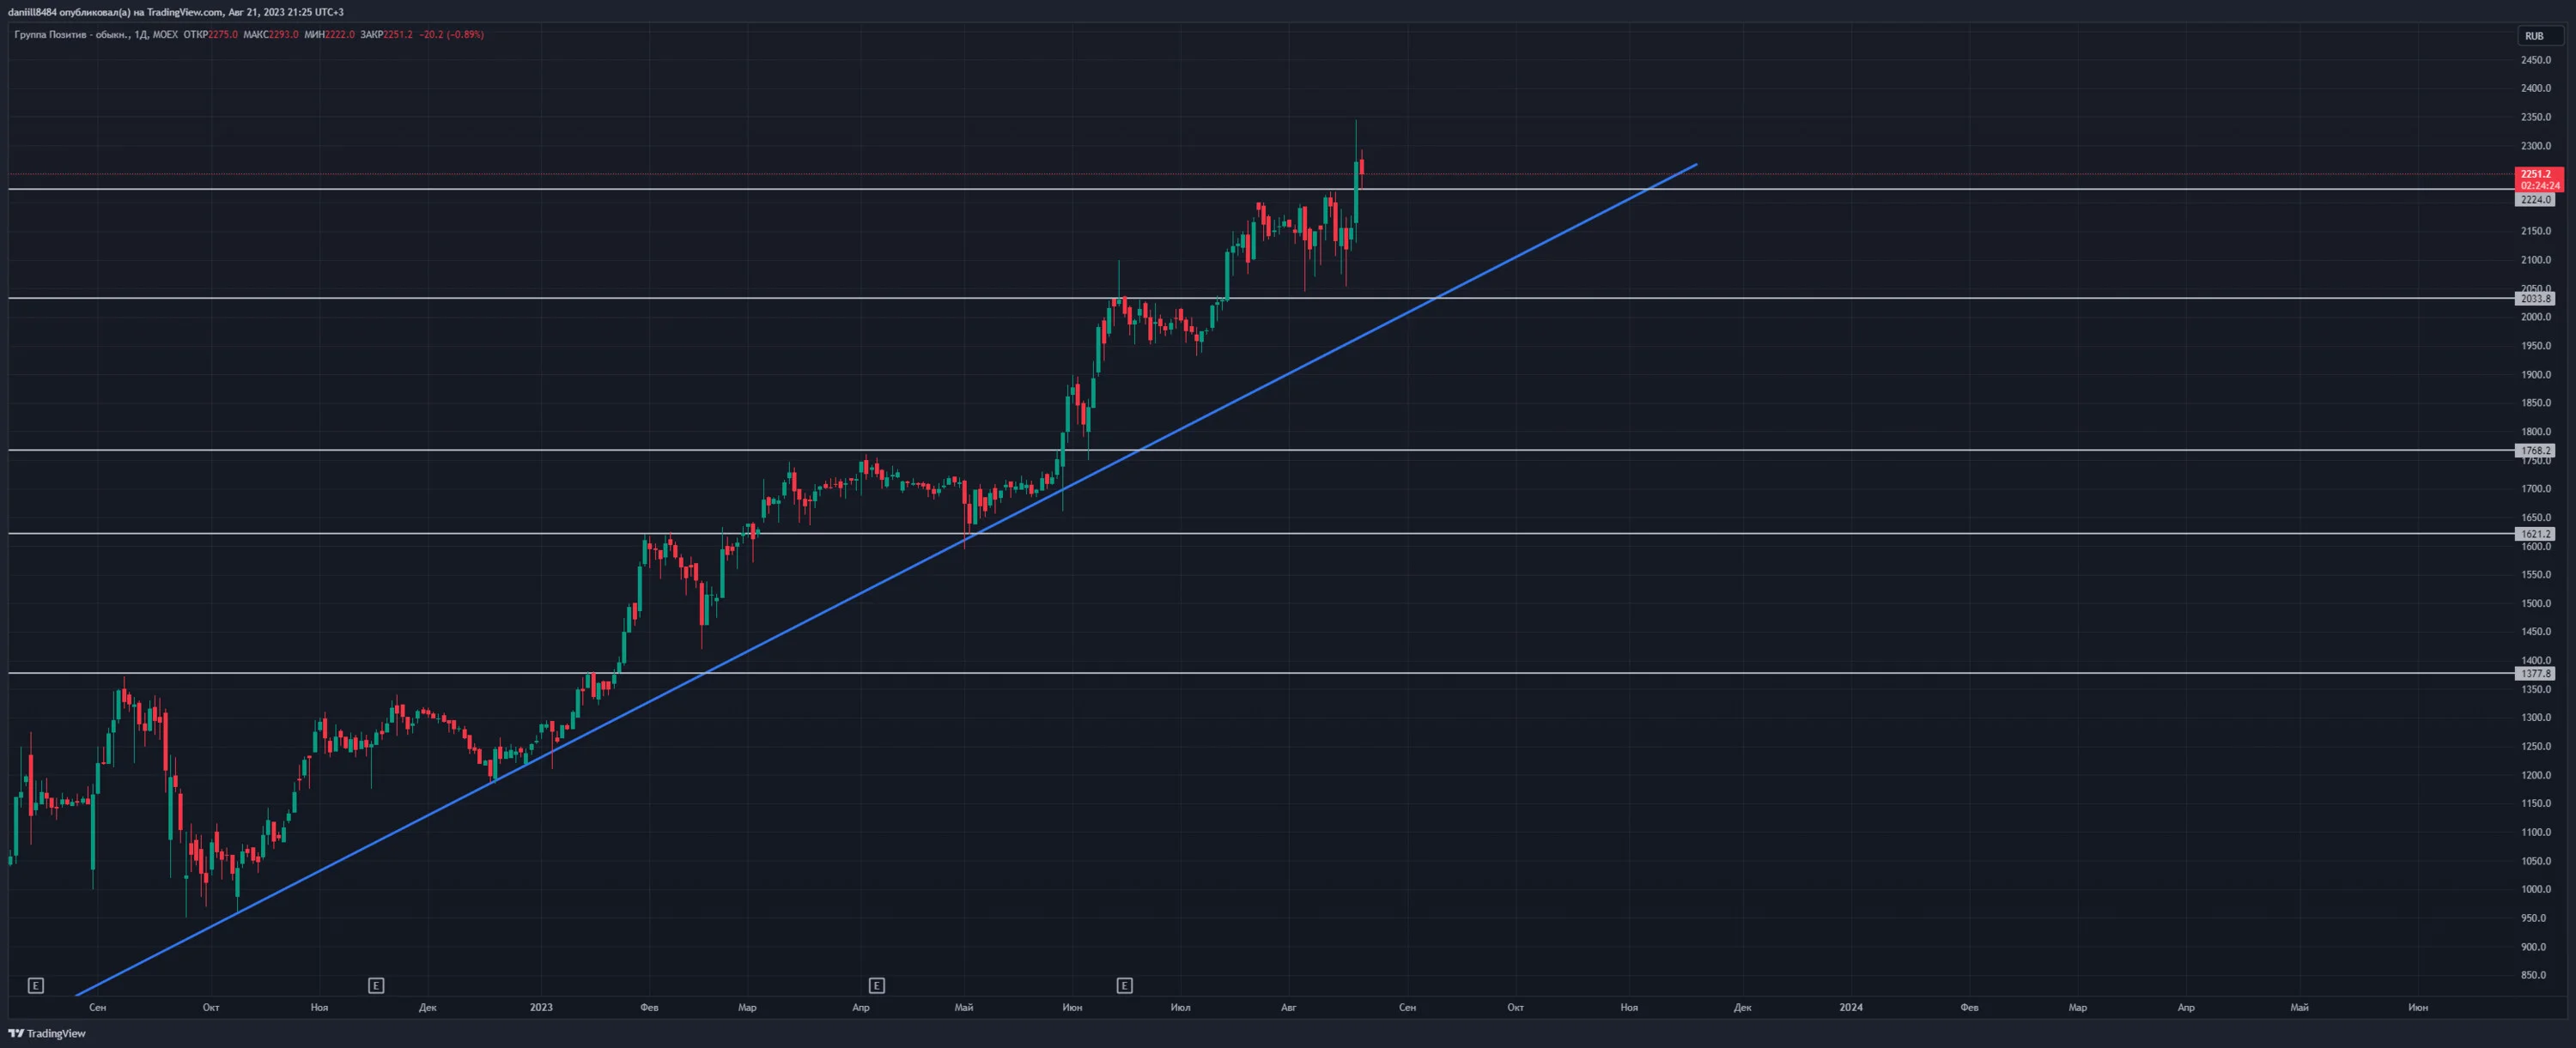Click the ОТКР 2275.0 open value
The width and height of the screenshot is (2576, 1048).
point(210,34)
